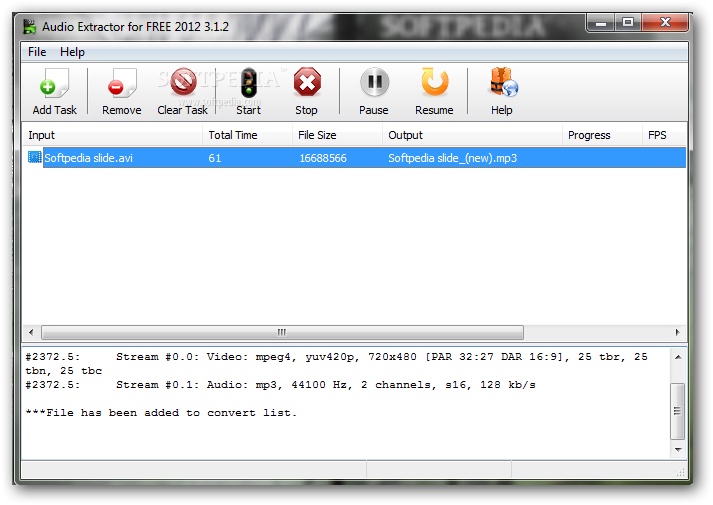713x505 pixels.
Task: Click the log line about Stream #0.1 Audio
Action: [281, 385]
